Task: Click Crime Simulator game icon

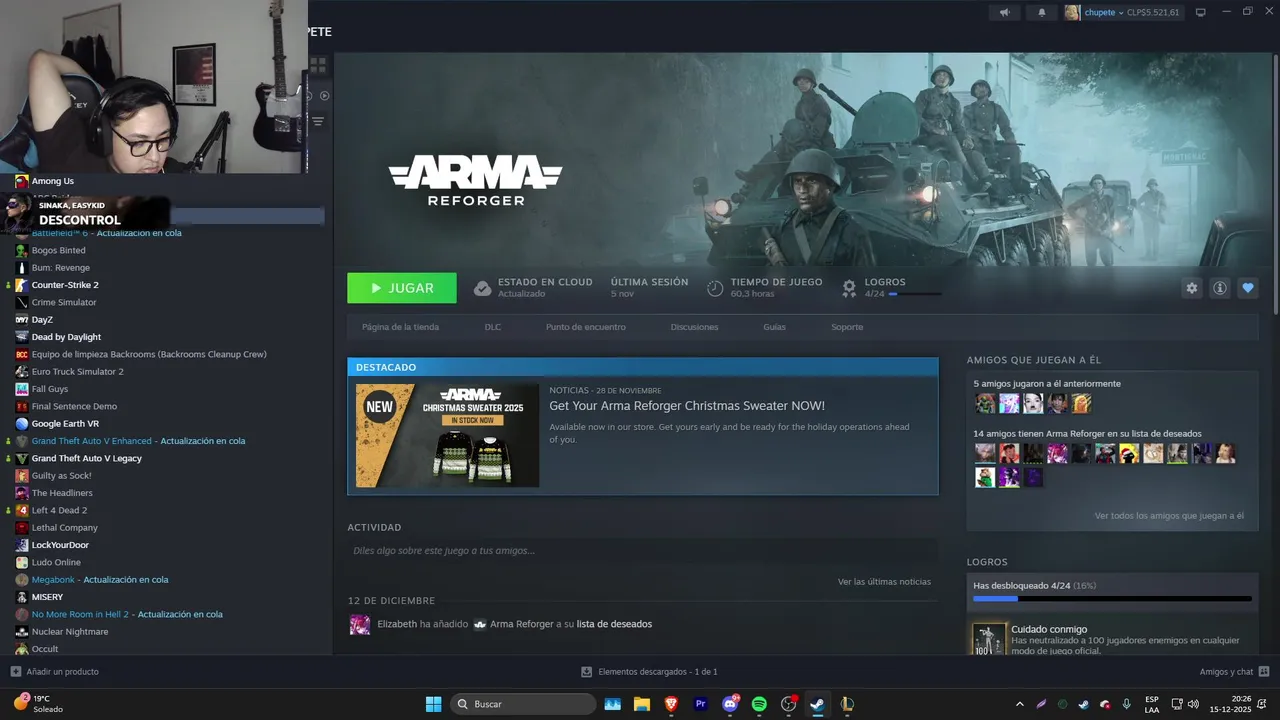Action: click(x=22, y=302)
